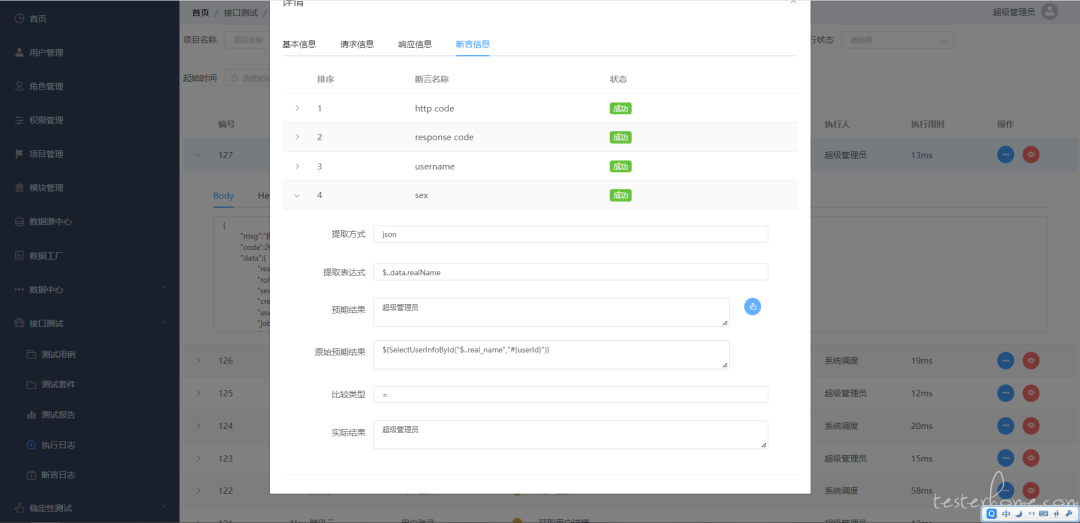
Task: Expand log row 124 in background table
Action: pos(198,426)
